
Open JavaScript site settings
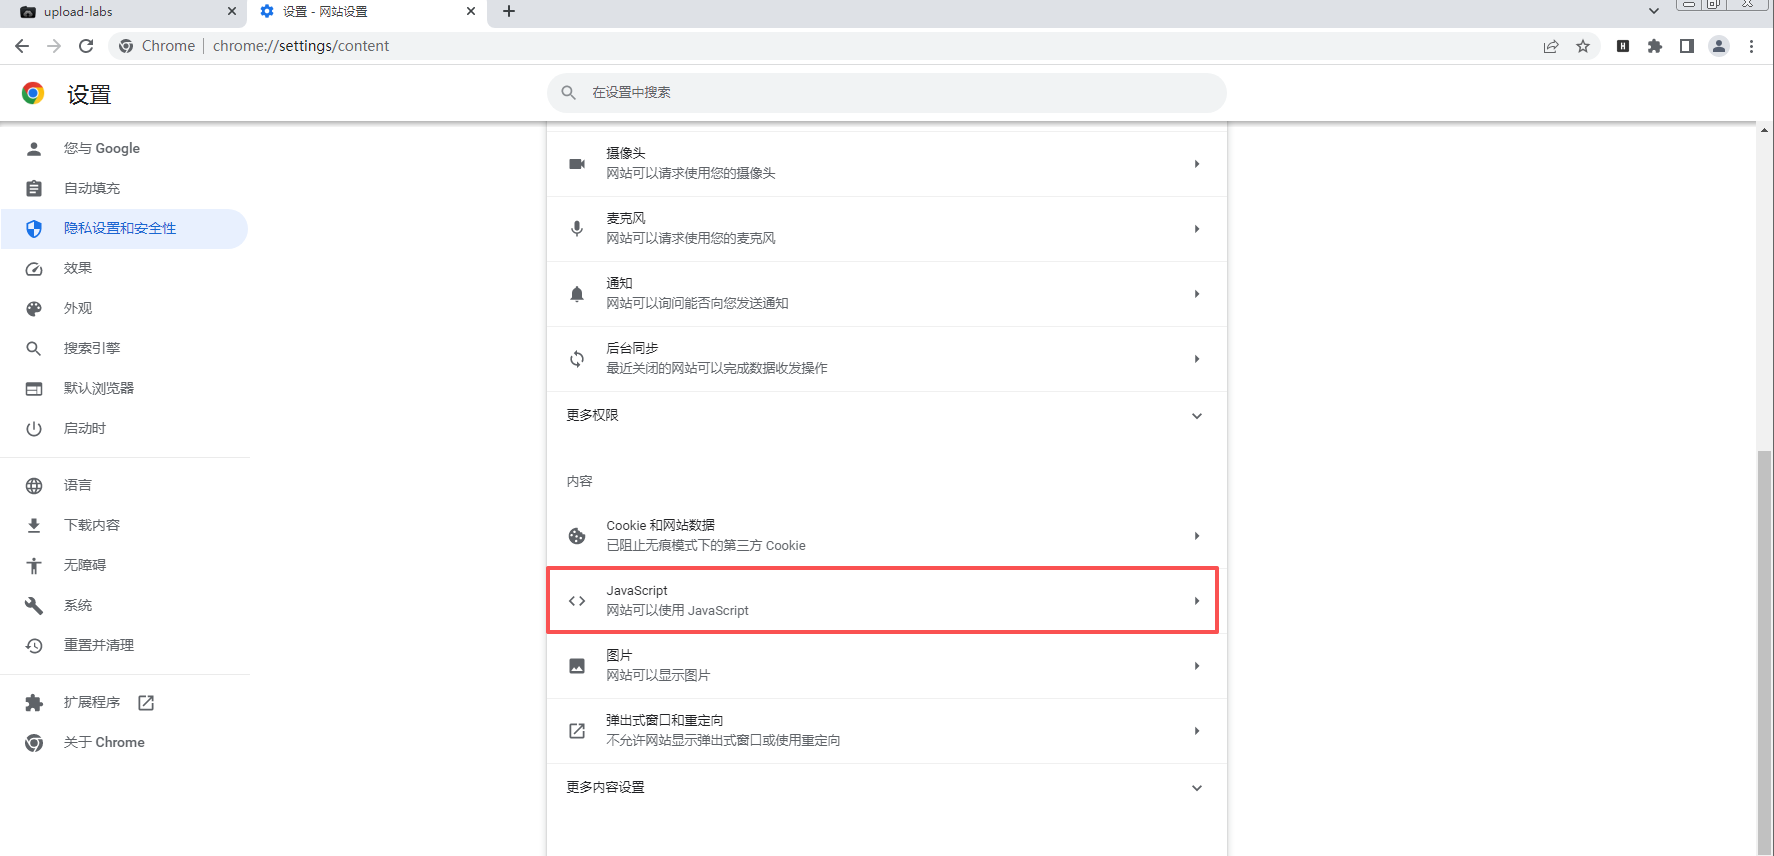coord(883,601)
